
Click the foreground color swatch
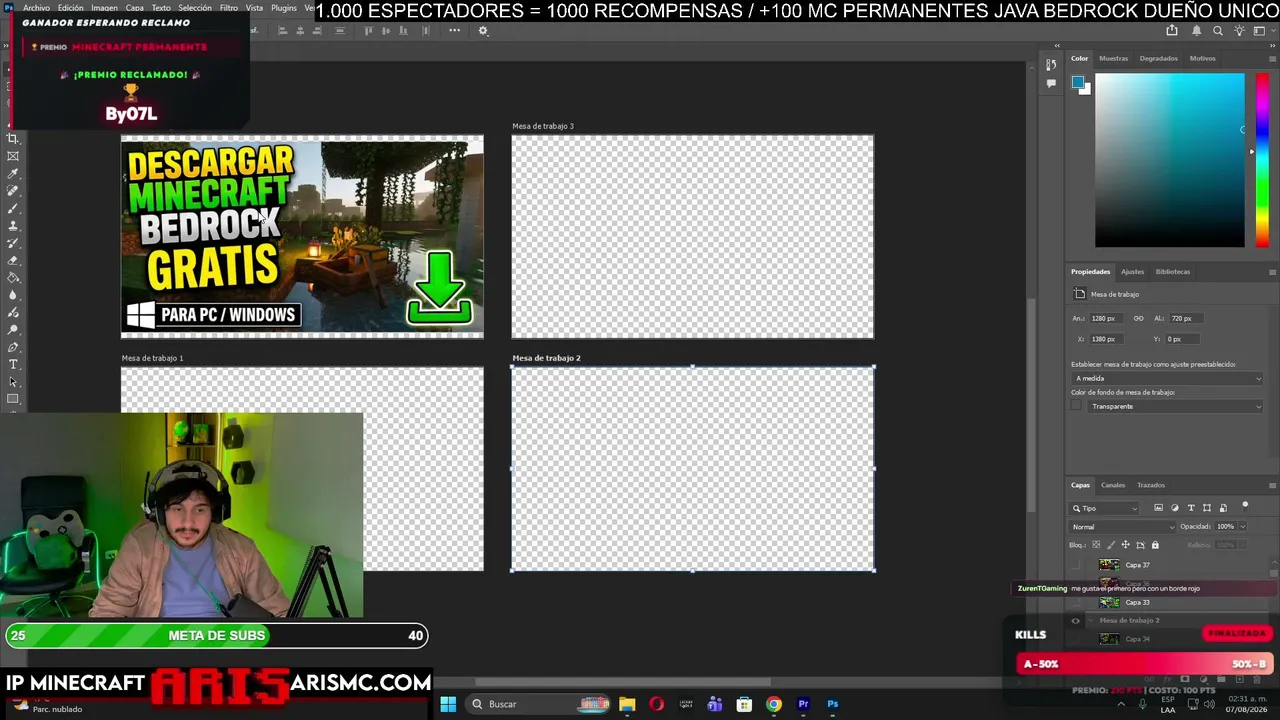coord(1077,81)
